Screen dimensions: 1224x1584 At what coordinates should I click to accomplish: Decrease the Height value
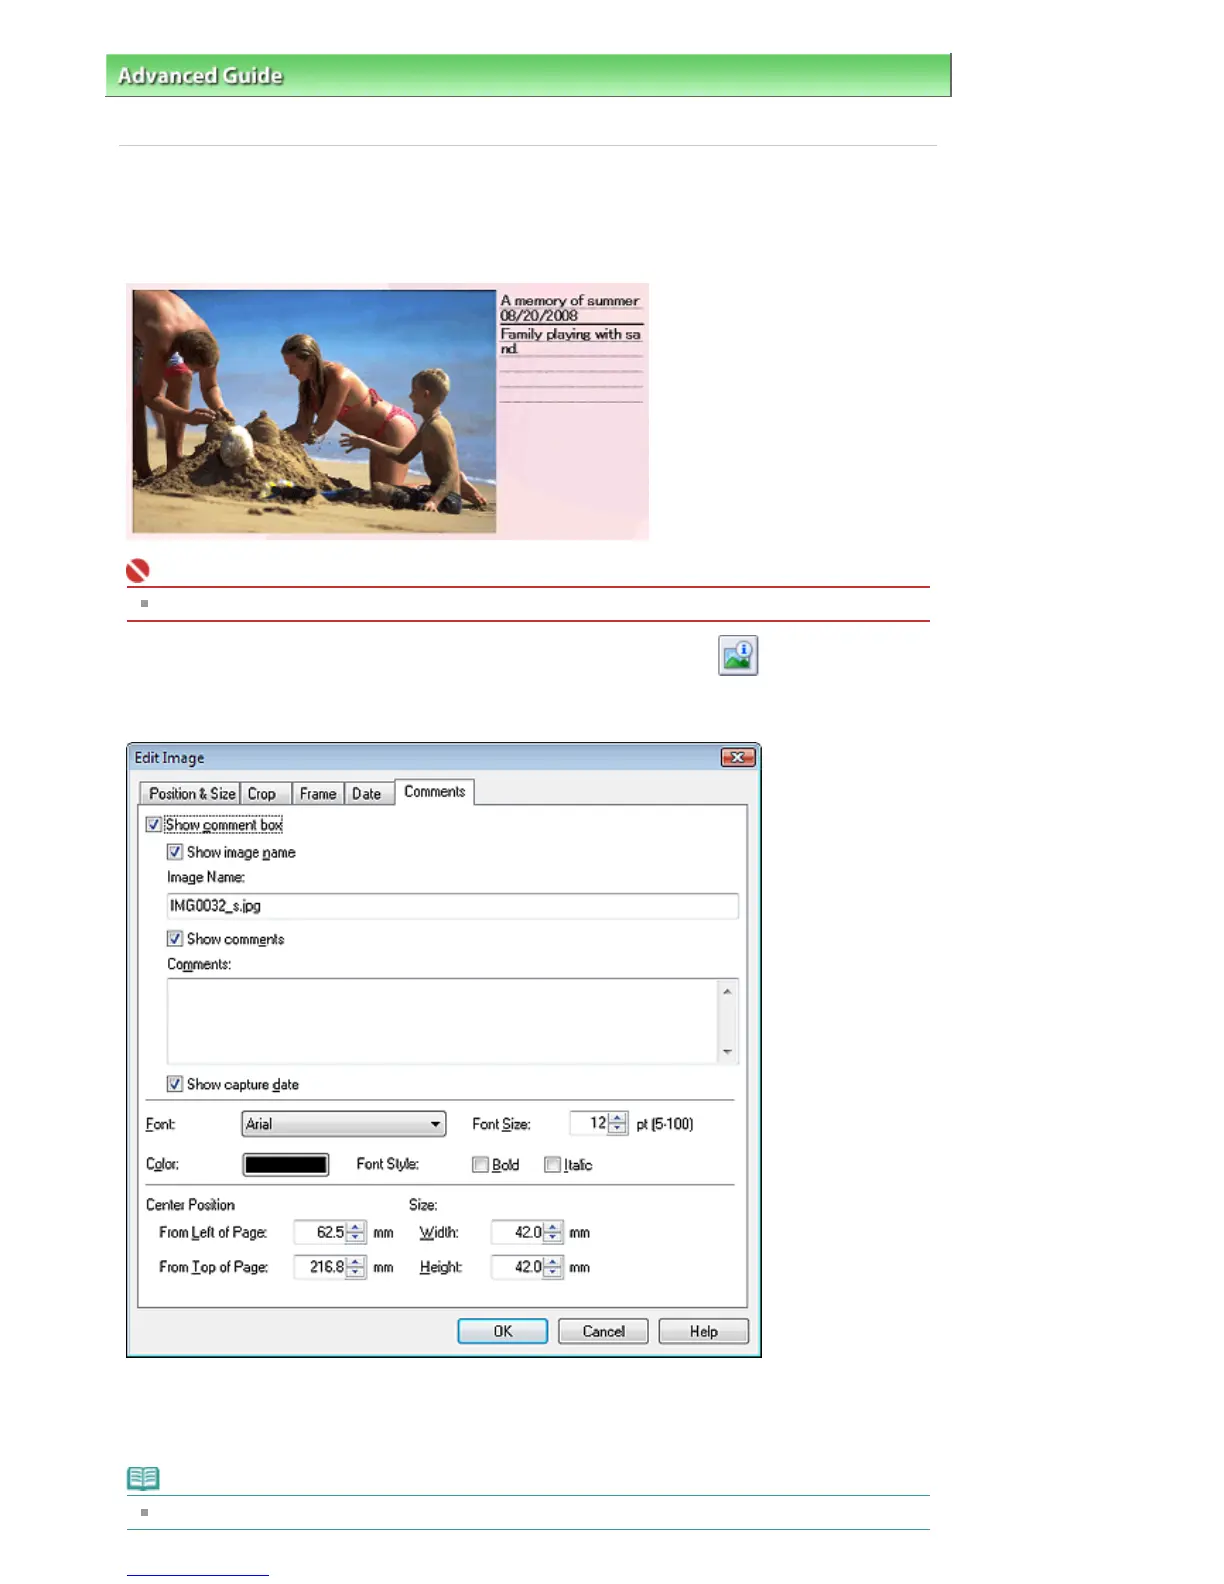553,1273
